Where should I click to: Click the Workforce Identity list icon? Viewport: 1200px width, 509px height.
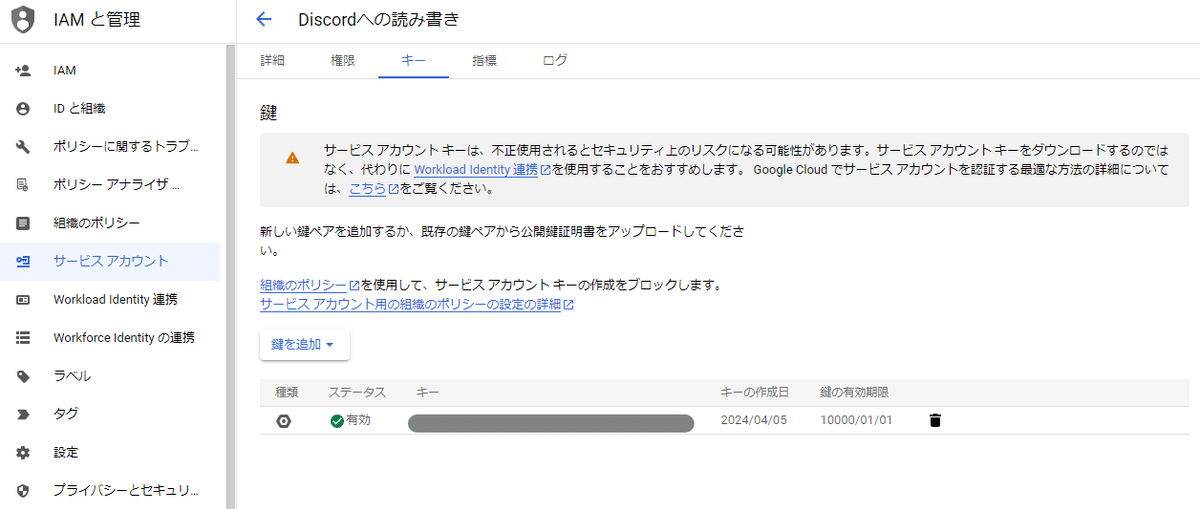pos(23,338)
